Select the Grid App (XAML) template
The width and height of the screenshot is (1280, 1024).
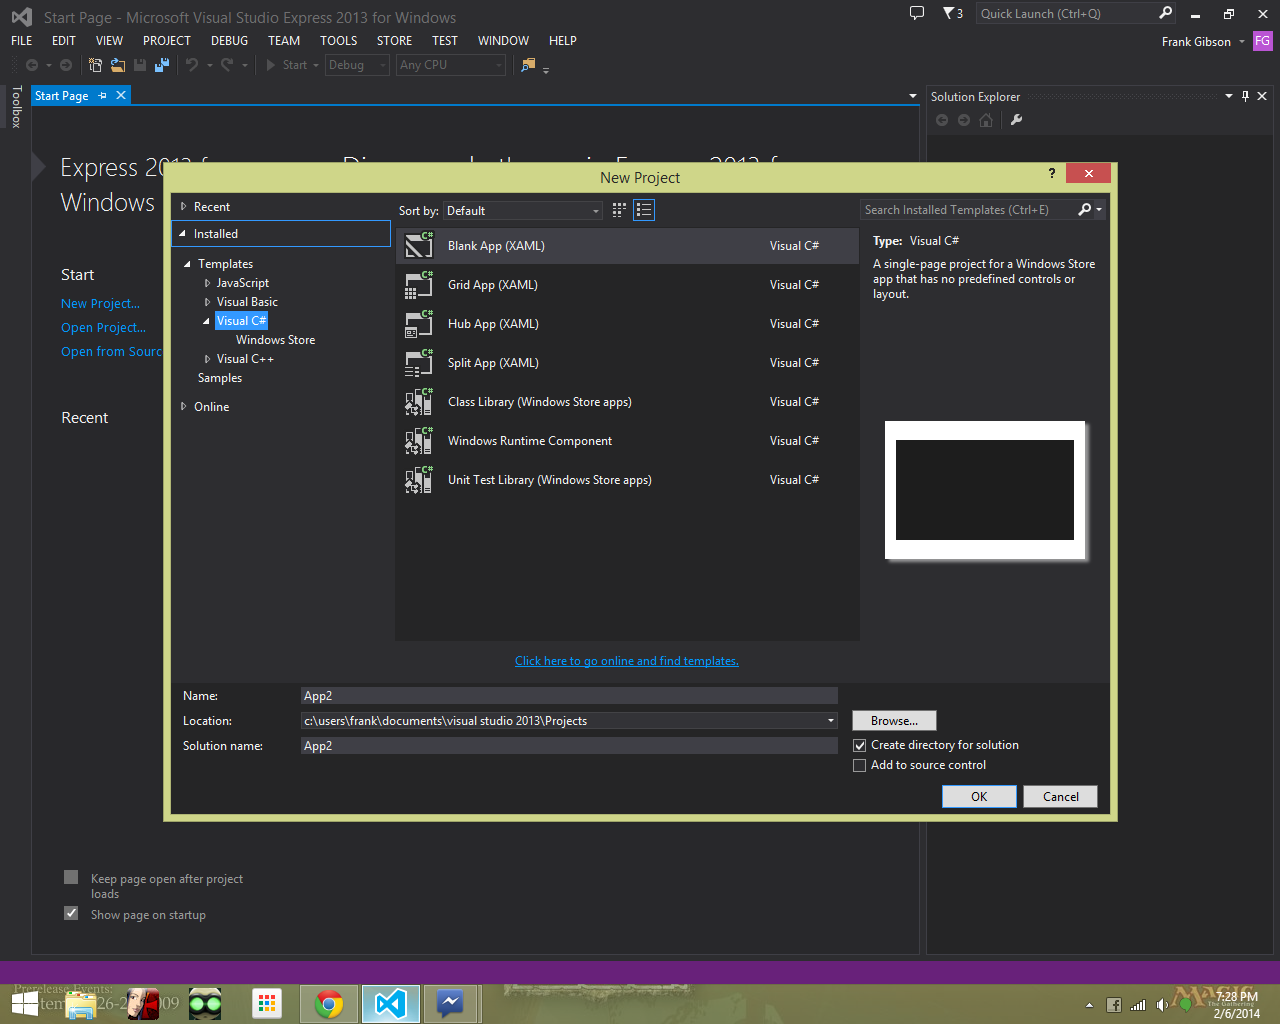coord(627,285)
